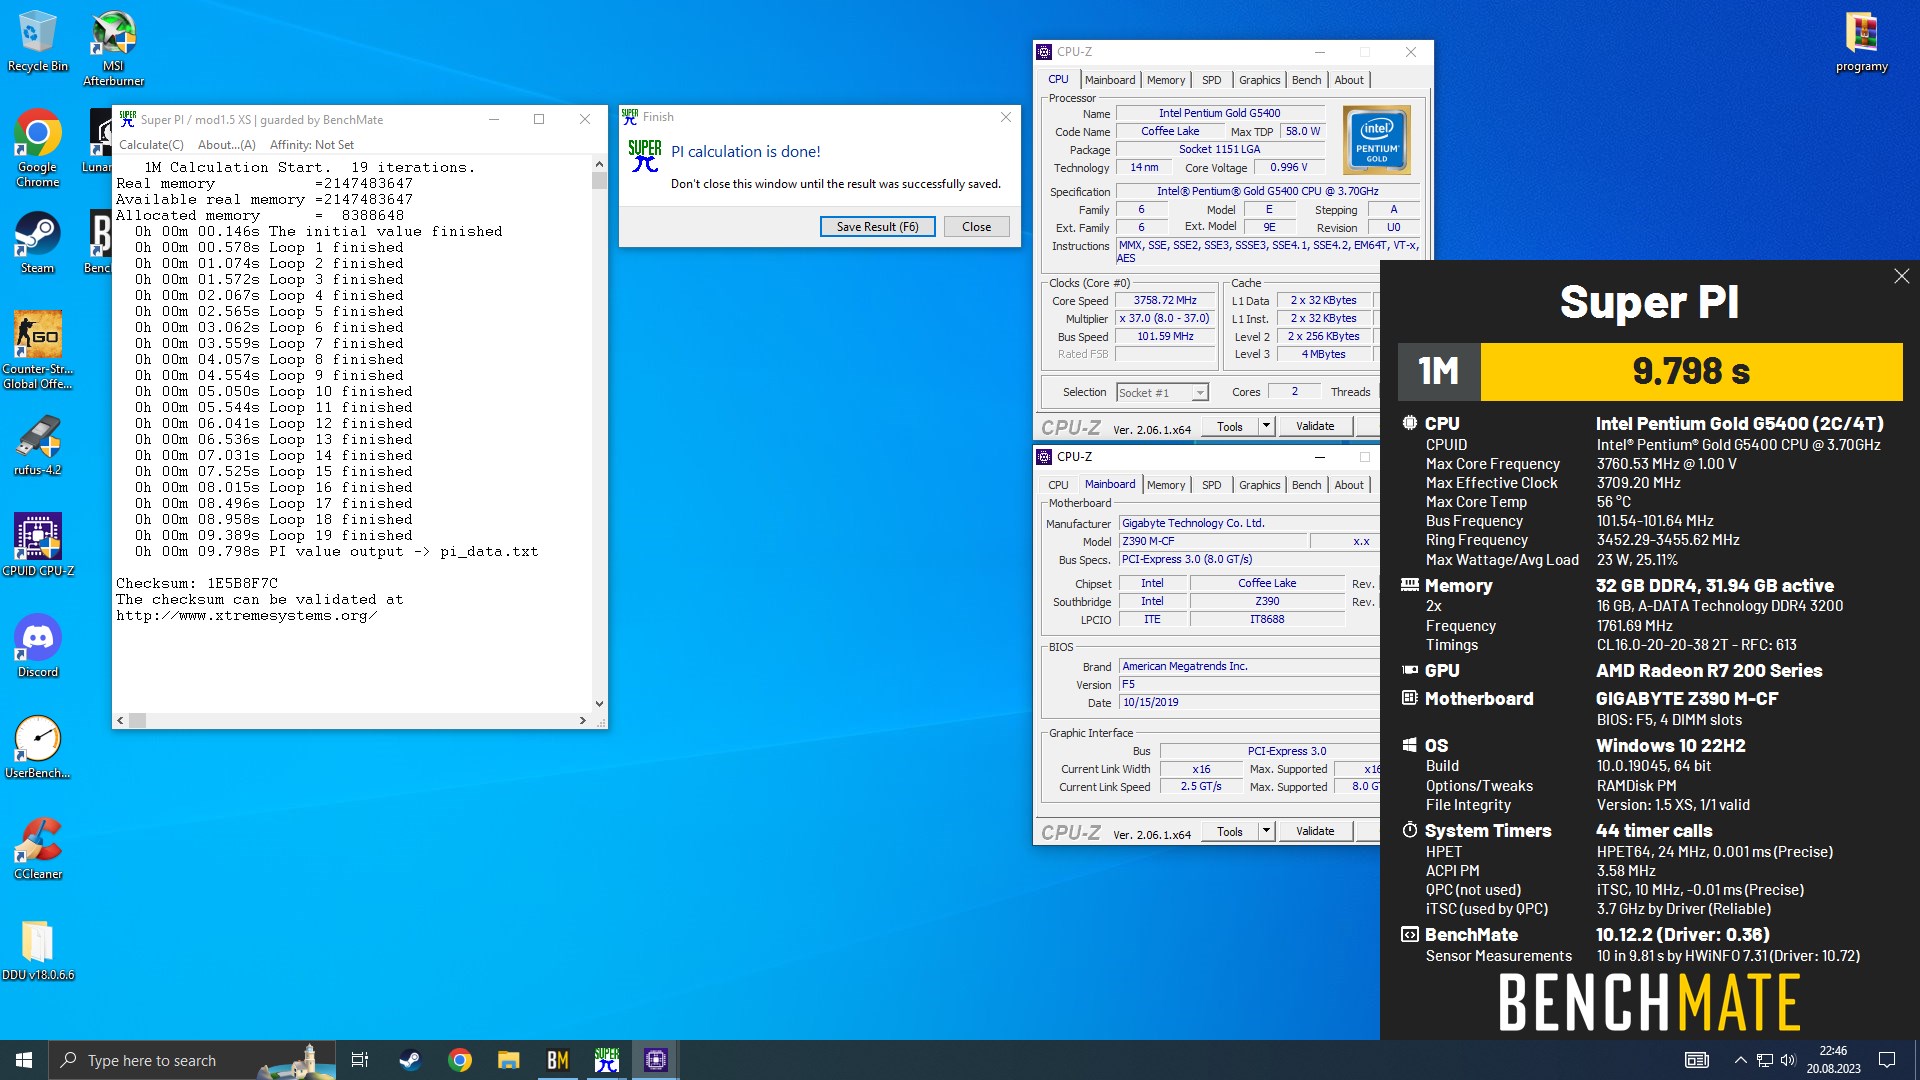The width and height of the screenshot is (1920, 1080).
Task: Open rufus-4.2 desktop icon
Action: click(37, 446)
